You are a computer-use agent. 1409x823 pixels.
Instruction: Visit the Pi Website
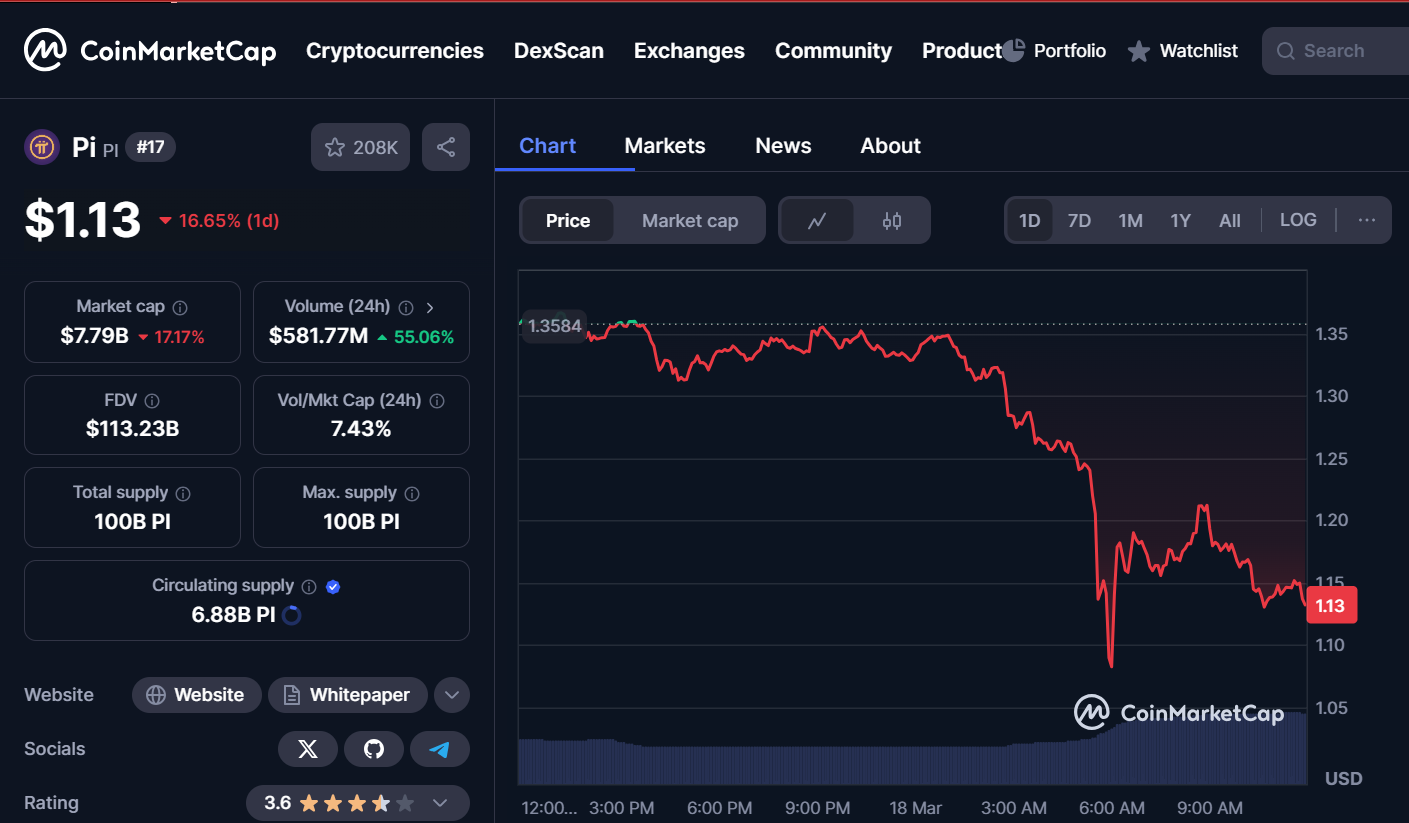(x=196, y=694)
